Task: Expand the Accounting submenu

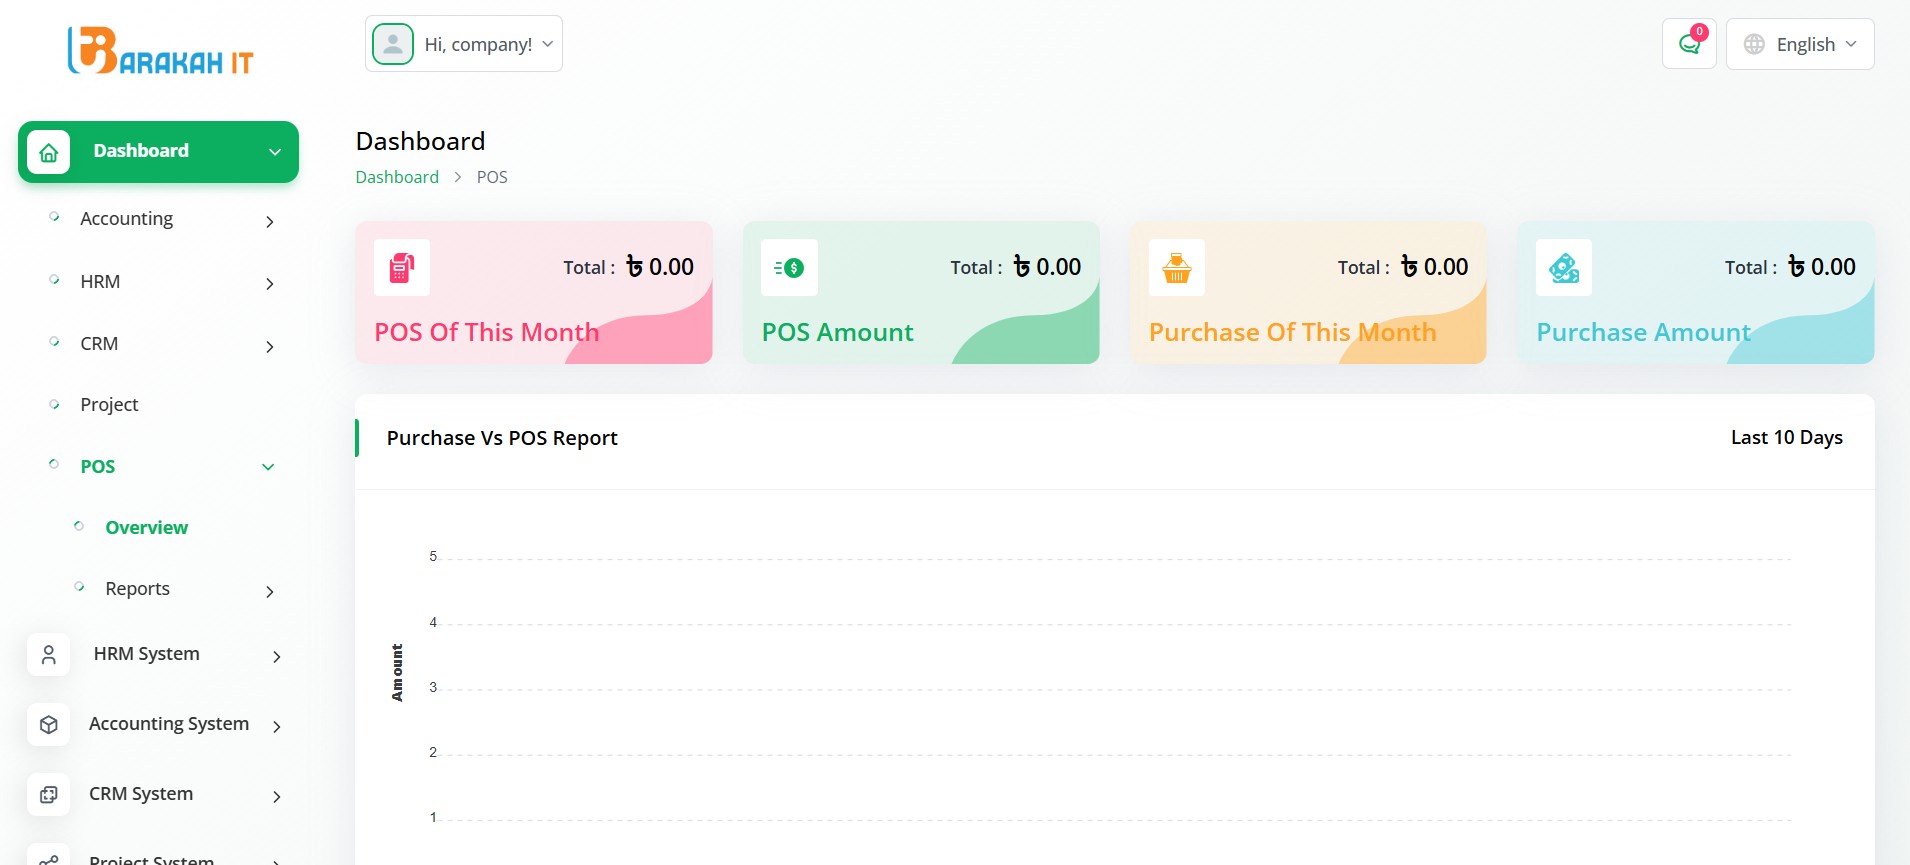Action: [160, 219]
